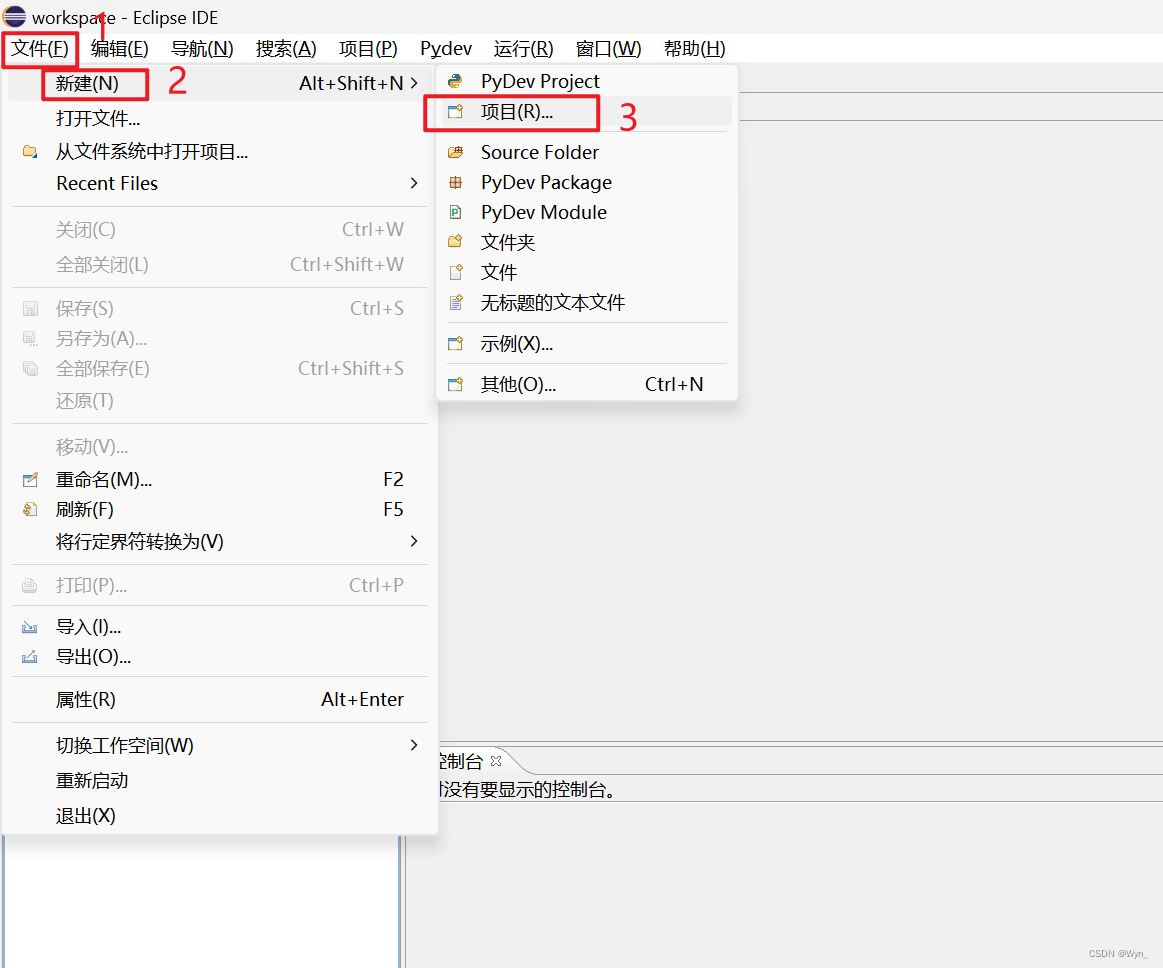Image resolution: width=1163 pixels, height=968 pixels.
Task: Click the import icon beside 导入(I)...
Action: pos(30,627)
